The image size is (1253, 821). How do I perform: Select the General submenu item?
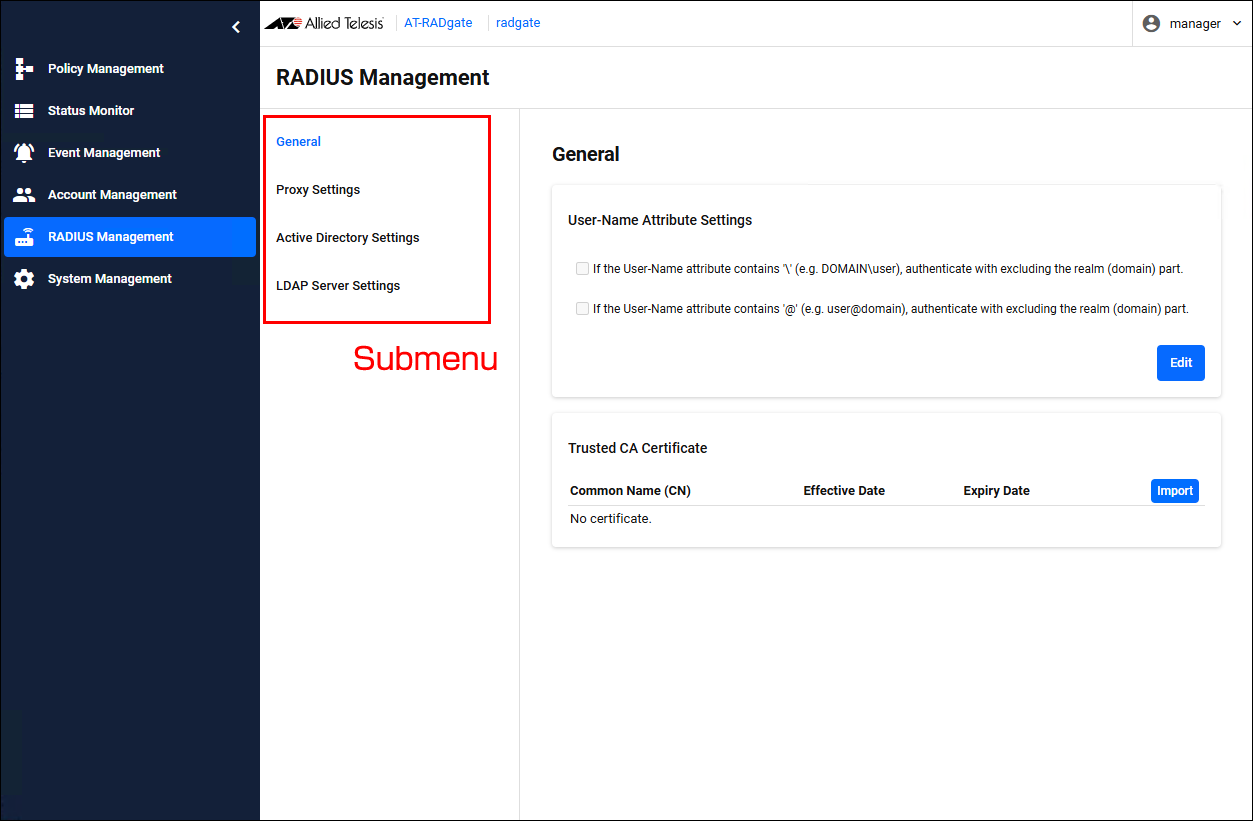click(x=298, y=142)
